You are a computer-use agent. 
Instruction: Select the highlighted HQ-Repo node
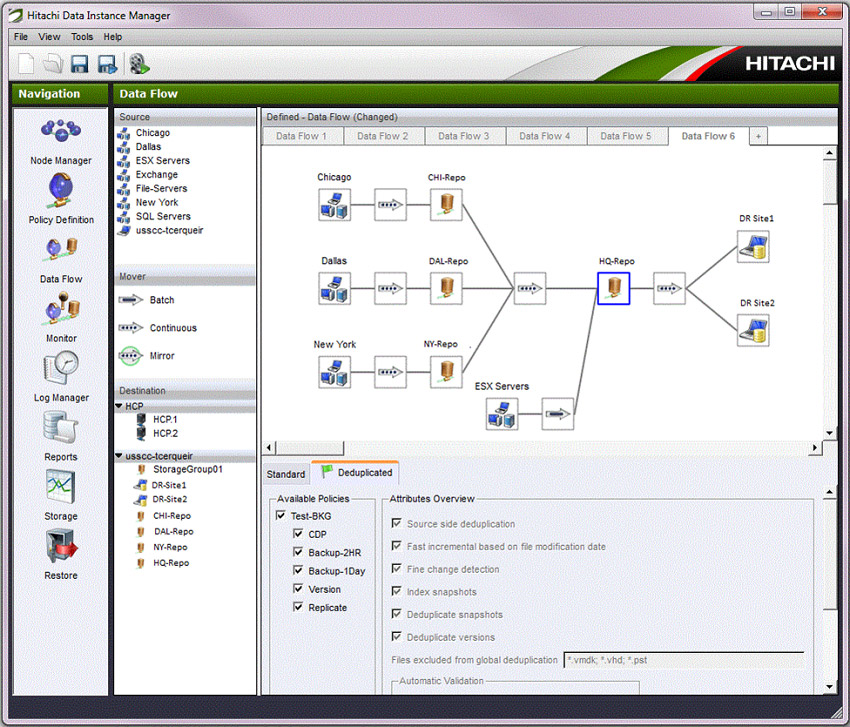(x=614, y=288)
